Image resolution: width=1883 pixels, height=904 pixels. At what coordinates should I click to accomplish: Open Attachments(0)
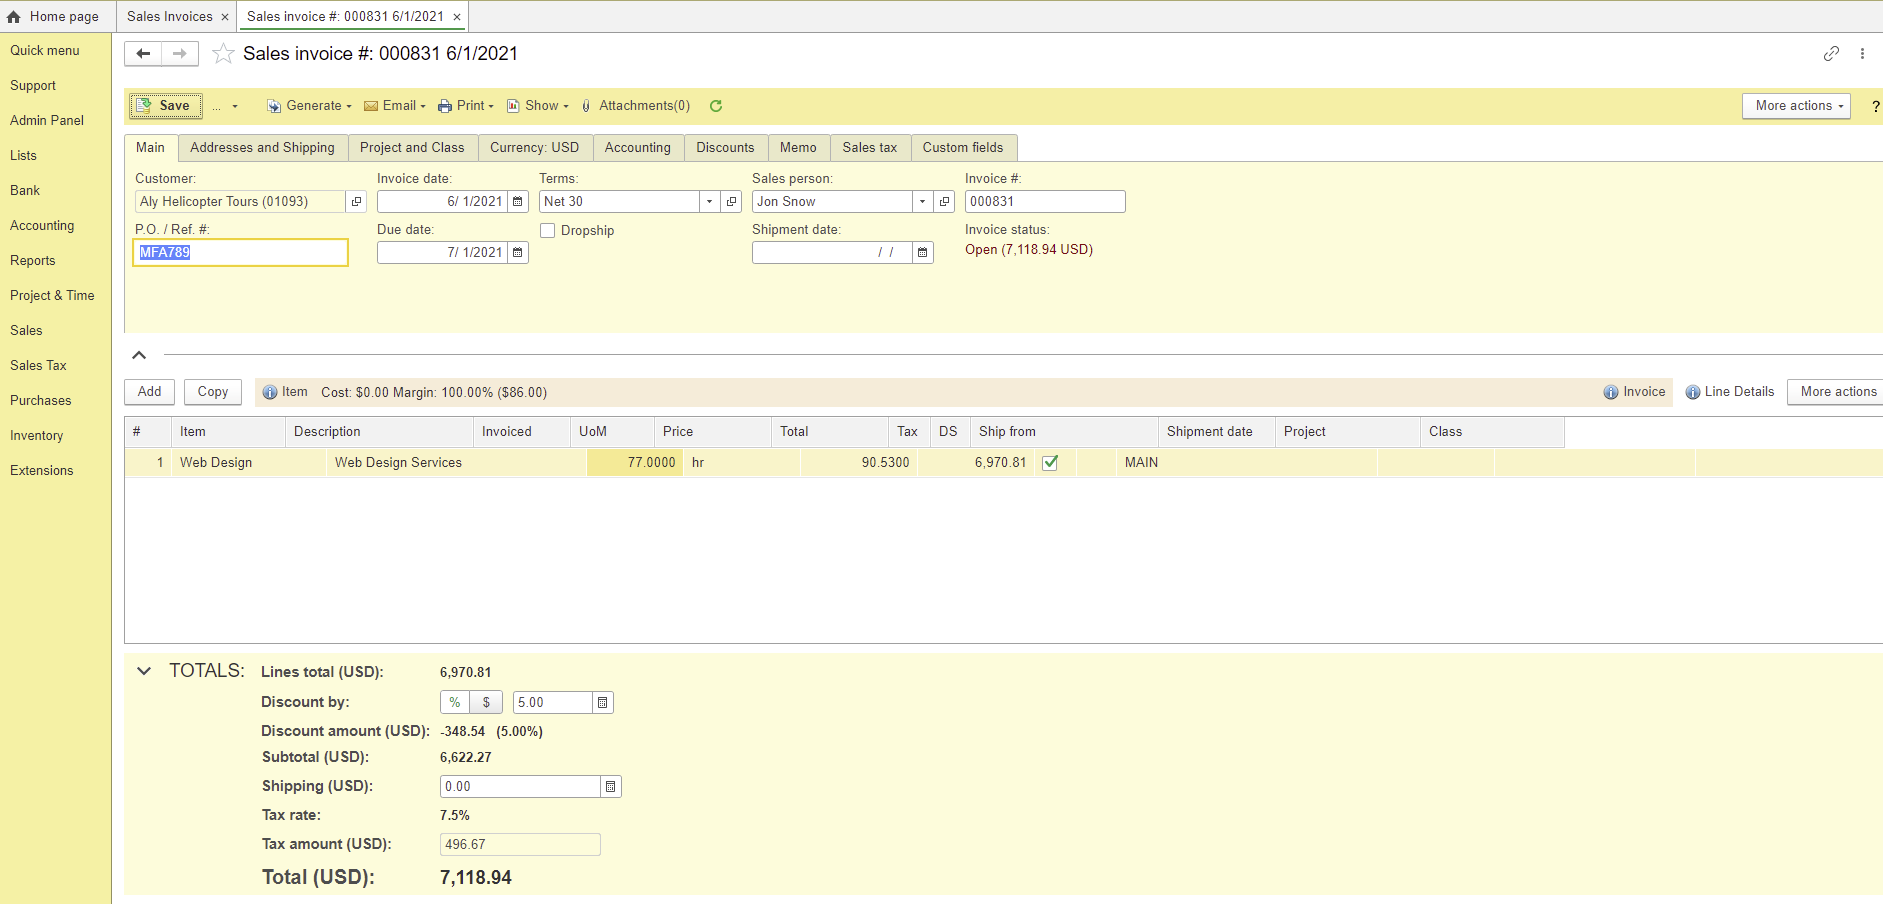636,106
